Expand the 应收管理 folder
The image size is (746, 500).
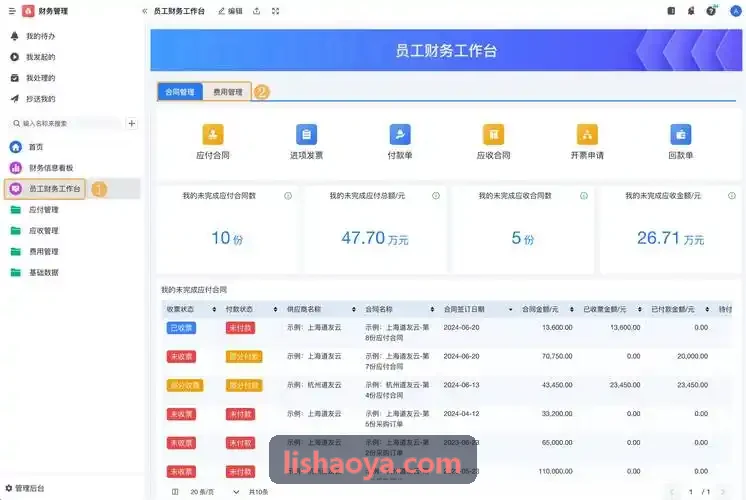pyautogui.click(x=43, y=231)
